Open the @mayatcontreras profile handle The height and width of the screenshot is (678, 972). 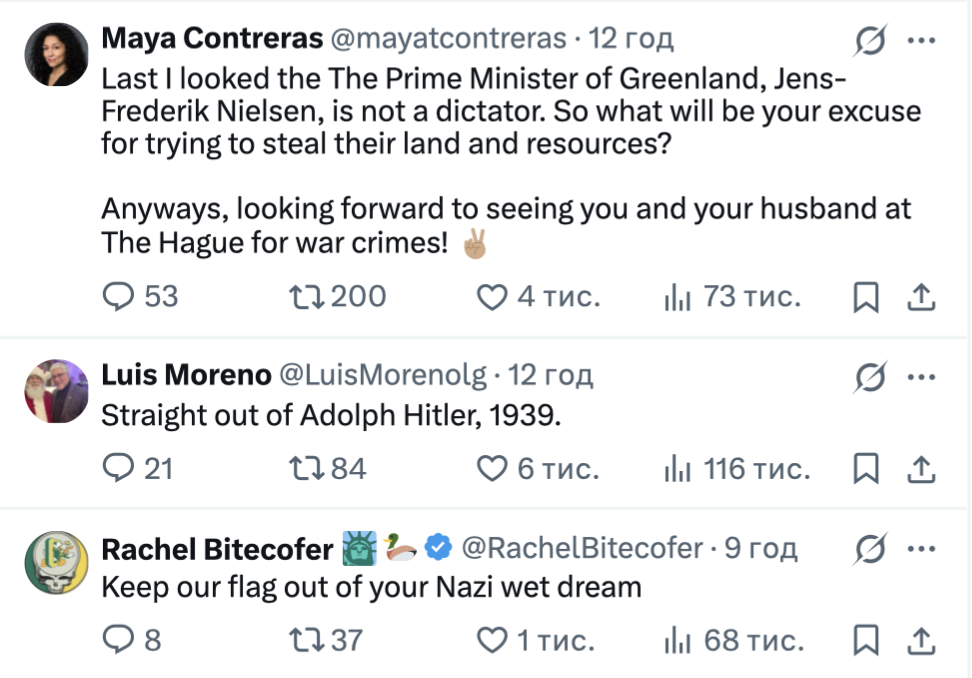(x=447, y=39)
